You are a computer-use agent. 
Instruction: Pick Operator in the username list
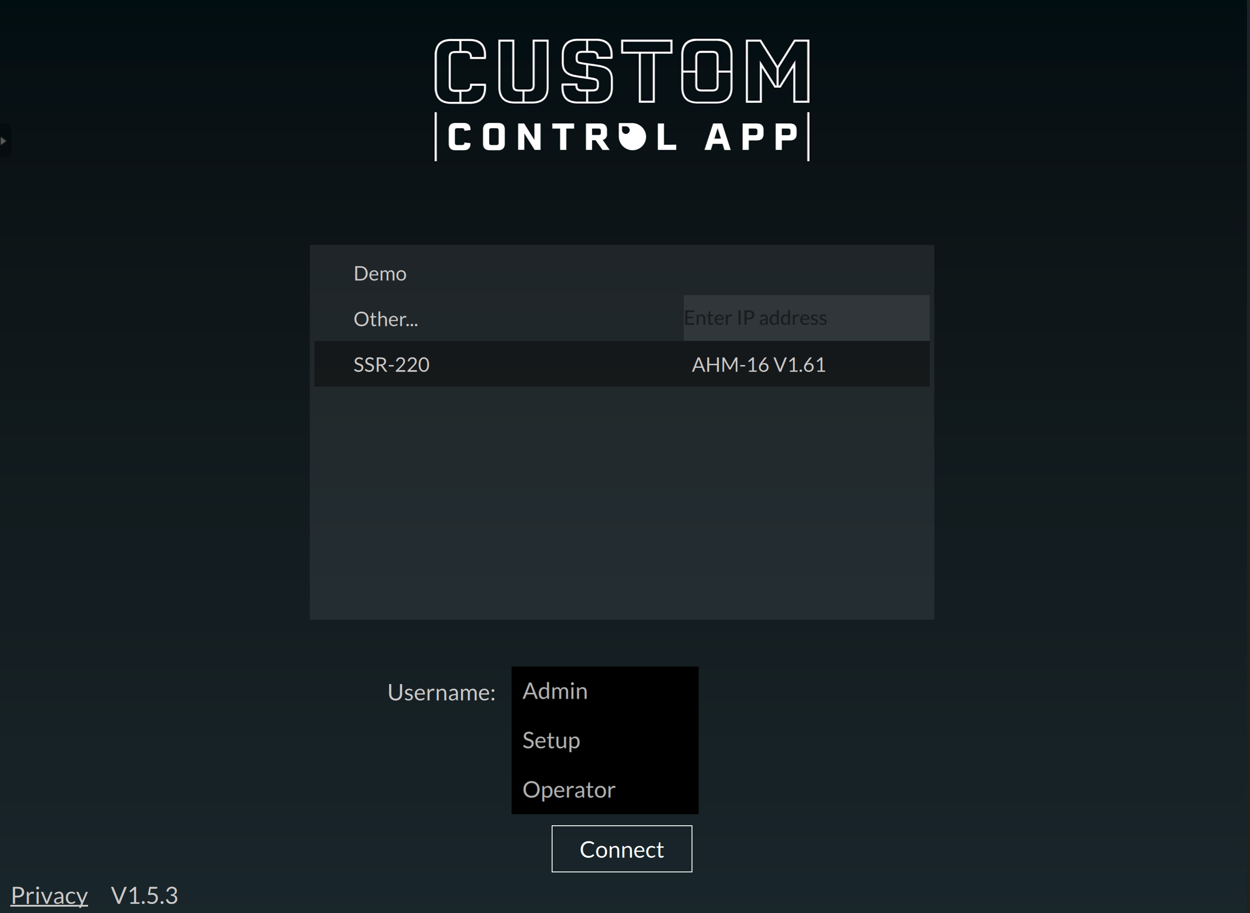pos(568,790)
